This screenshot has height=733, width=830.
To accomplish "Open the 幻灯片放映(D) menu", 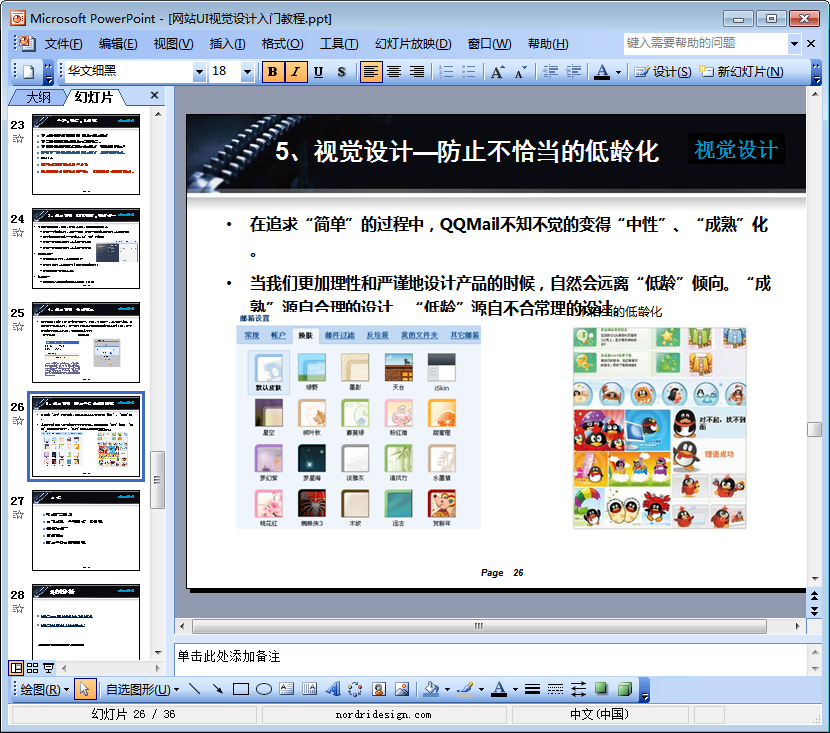I will pyautogui.click(x=413, y=44).
